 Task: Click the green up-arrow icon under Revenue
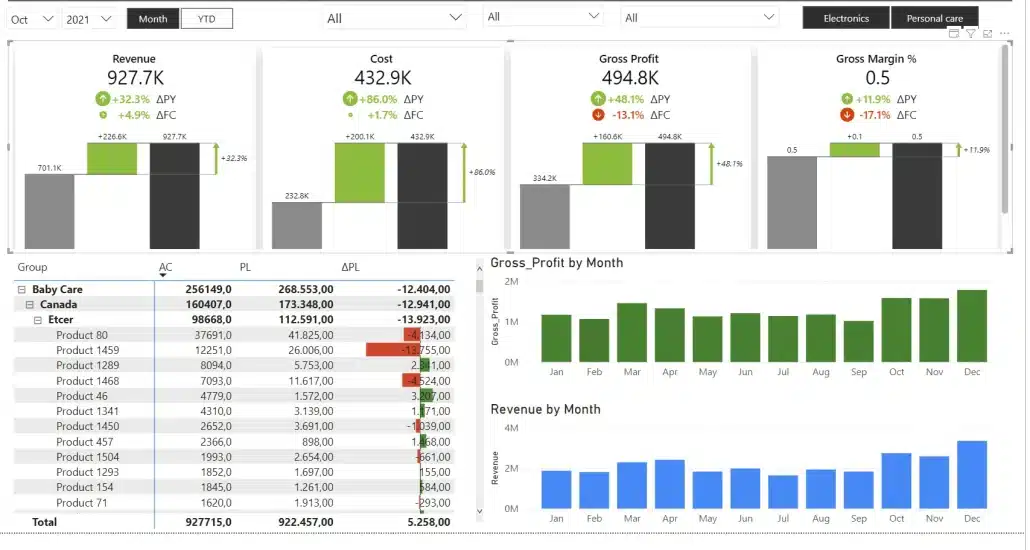[102, 99]
